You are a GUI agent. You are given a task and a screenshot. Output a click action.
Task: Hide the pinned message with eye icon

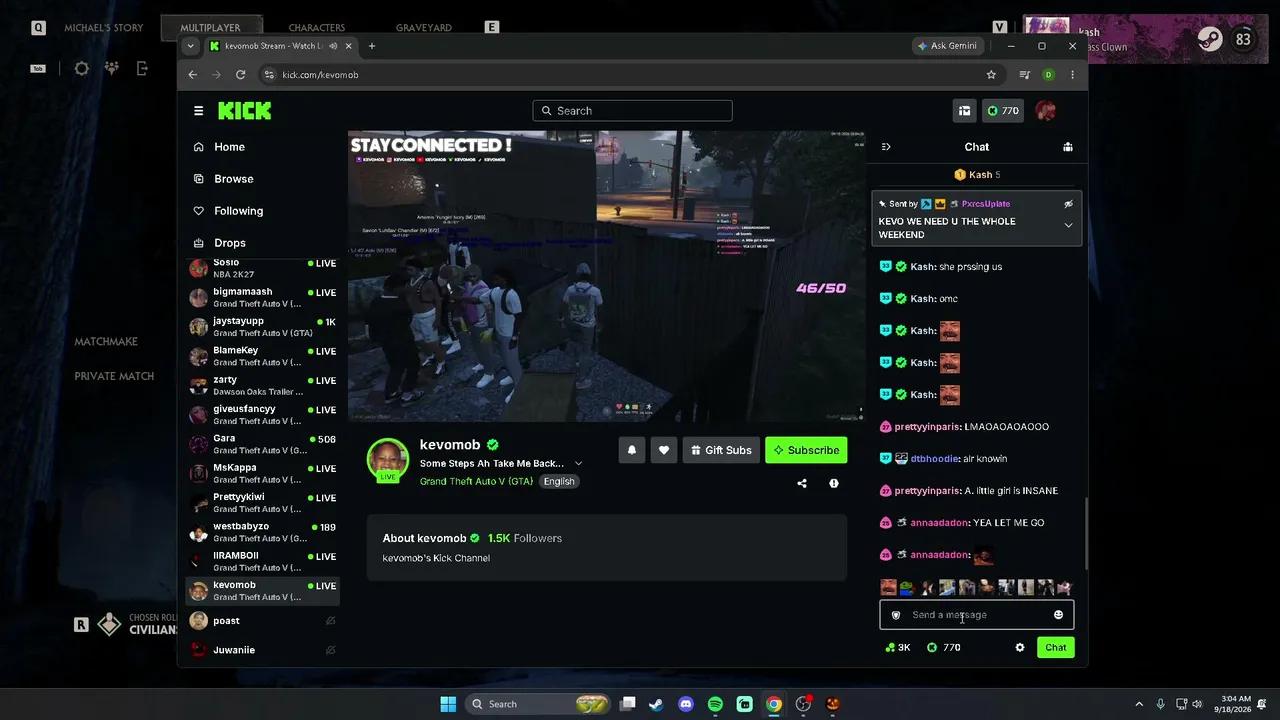tap(1068, 204)
